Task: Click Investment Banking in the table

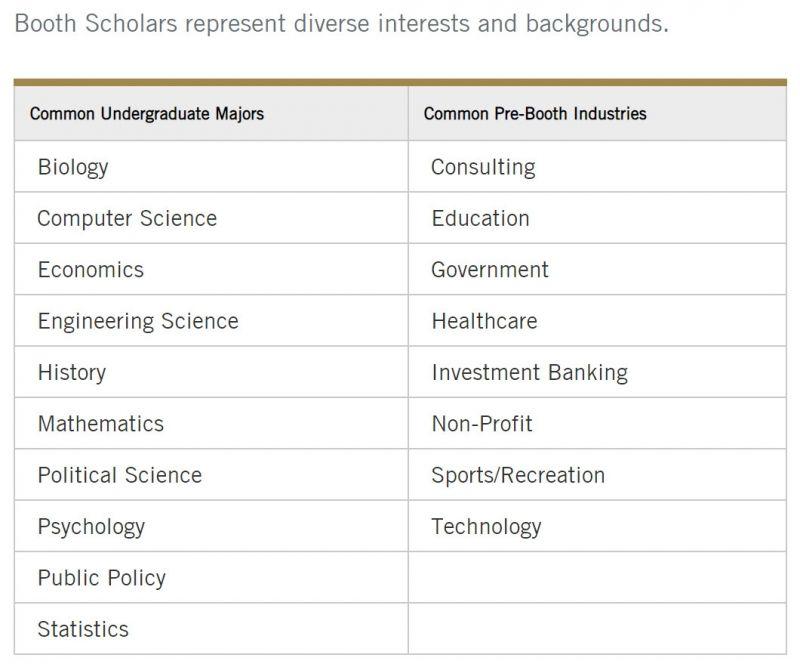Action: [x=529, y=373]
